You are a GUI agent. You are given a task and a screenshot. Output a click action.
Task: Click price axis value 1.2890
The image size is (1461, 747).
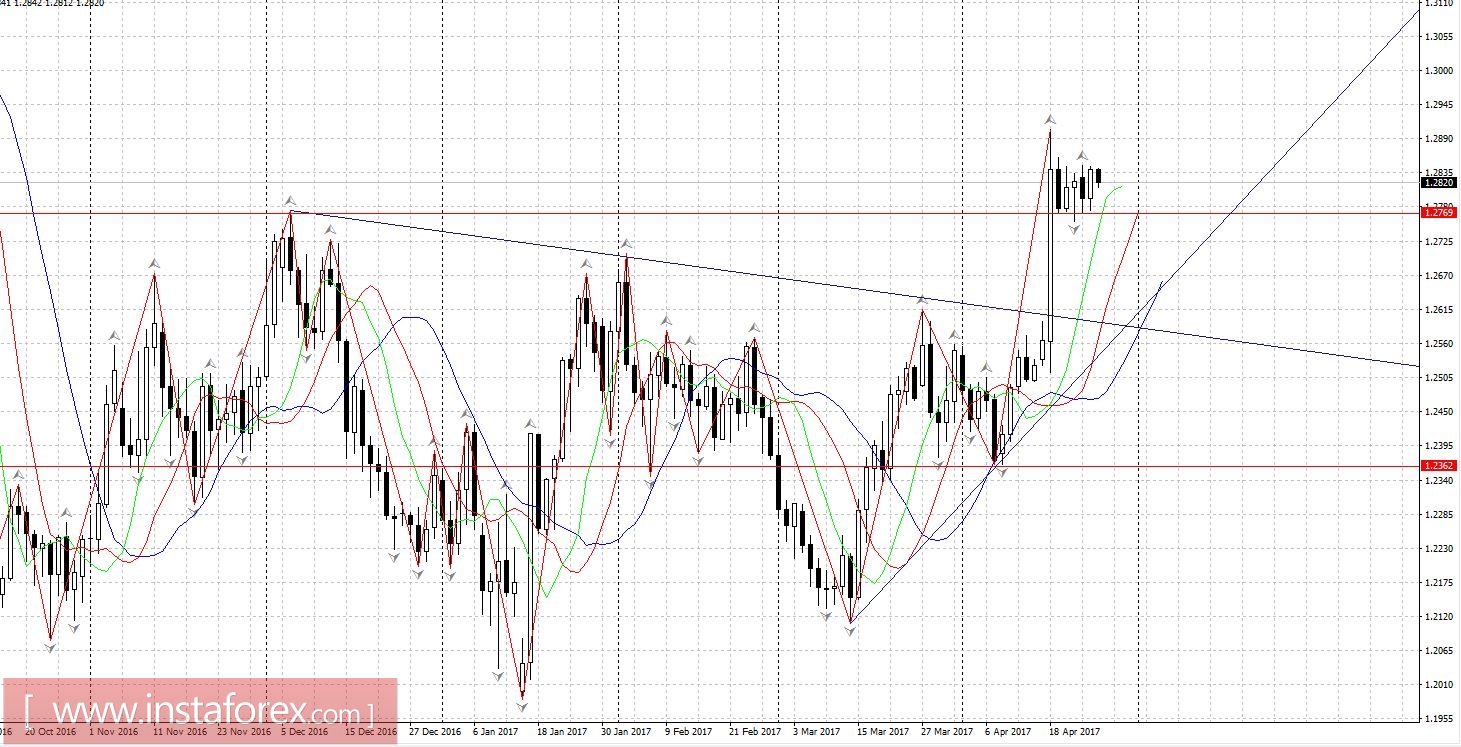pos(1439,139)
